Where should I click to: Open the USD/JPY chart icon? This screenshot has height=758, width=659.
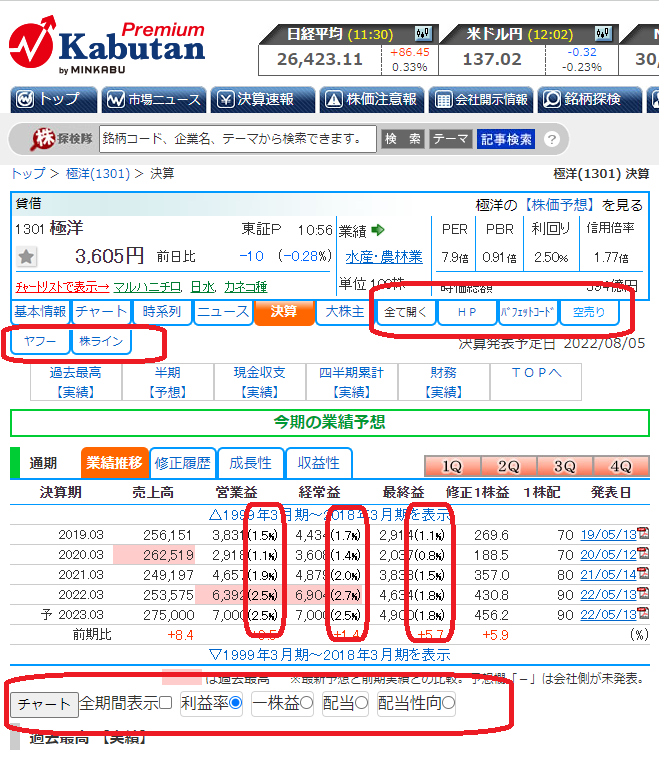pyautogui.click(x=603, y=33)
